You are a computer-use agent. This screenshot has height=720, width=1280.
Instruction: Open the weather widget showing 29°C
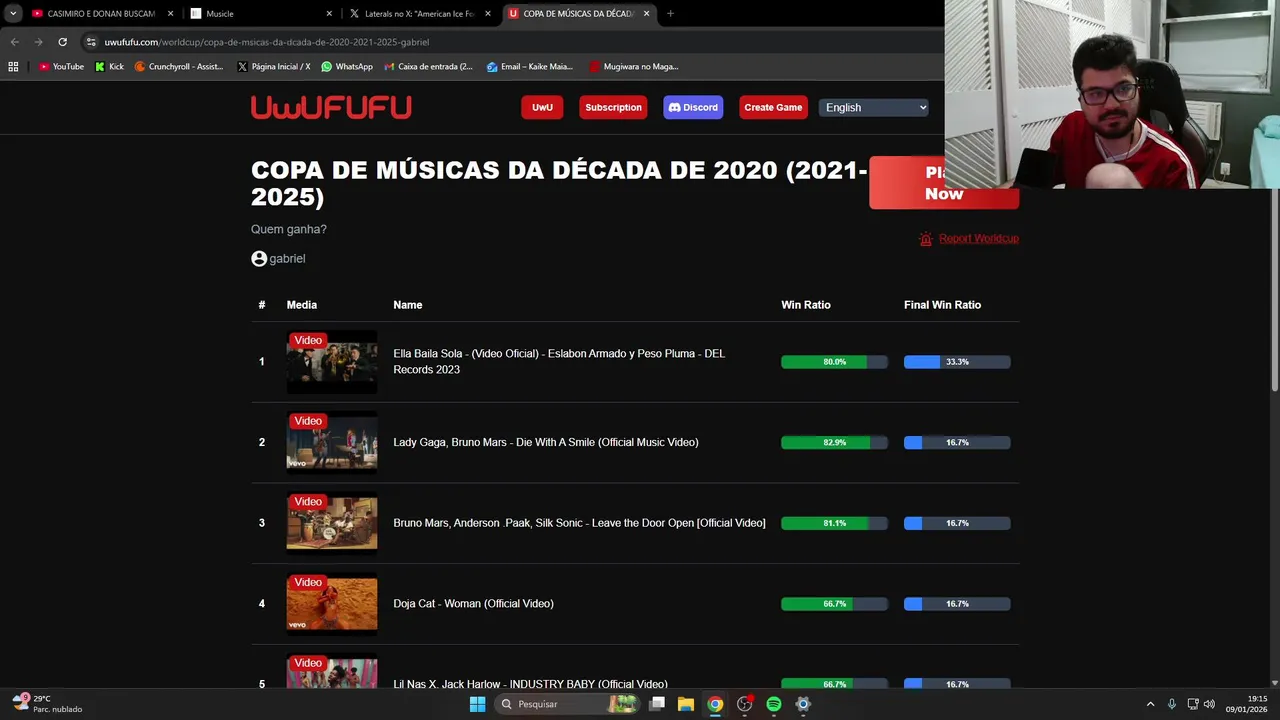47,704
